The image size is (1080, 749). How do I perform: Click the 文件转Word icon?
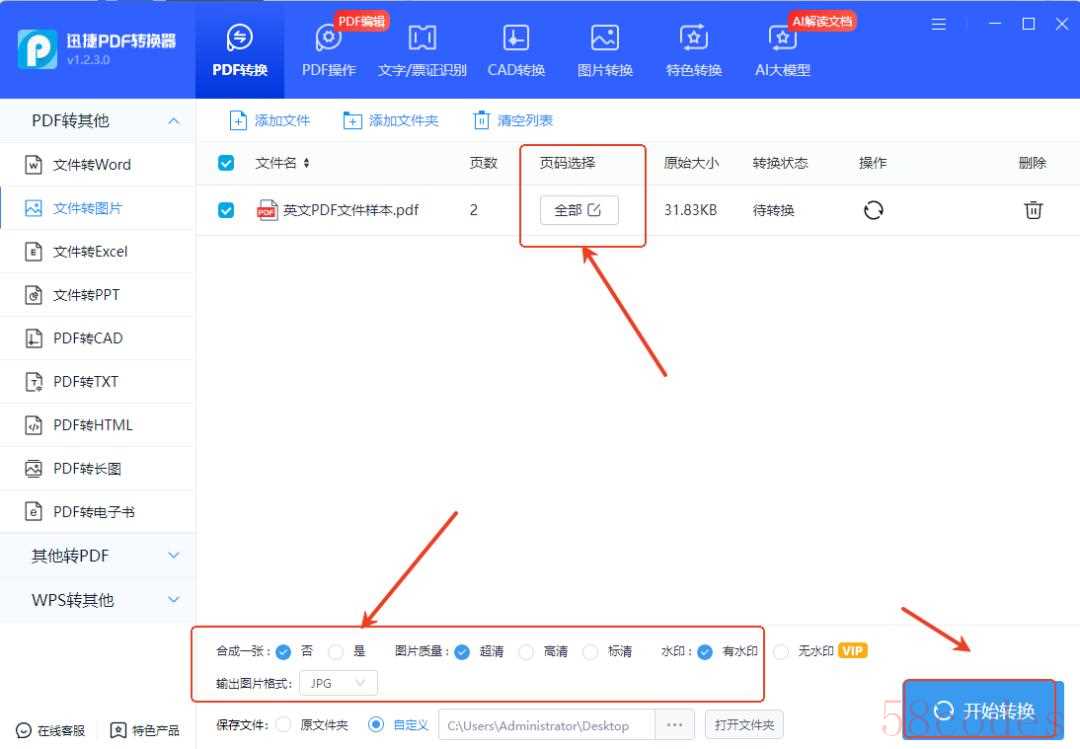tap(34, 165)
